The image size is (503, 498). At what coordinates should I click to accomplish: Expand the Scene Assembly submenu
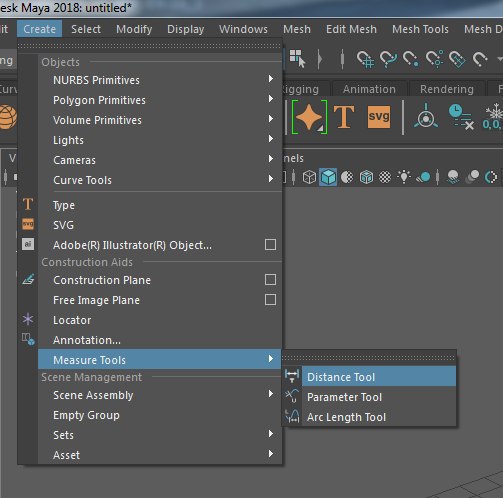click(160, 395)
